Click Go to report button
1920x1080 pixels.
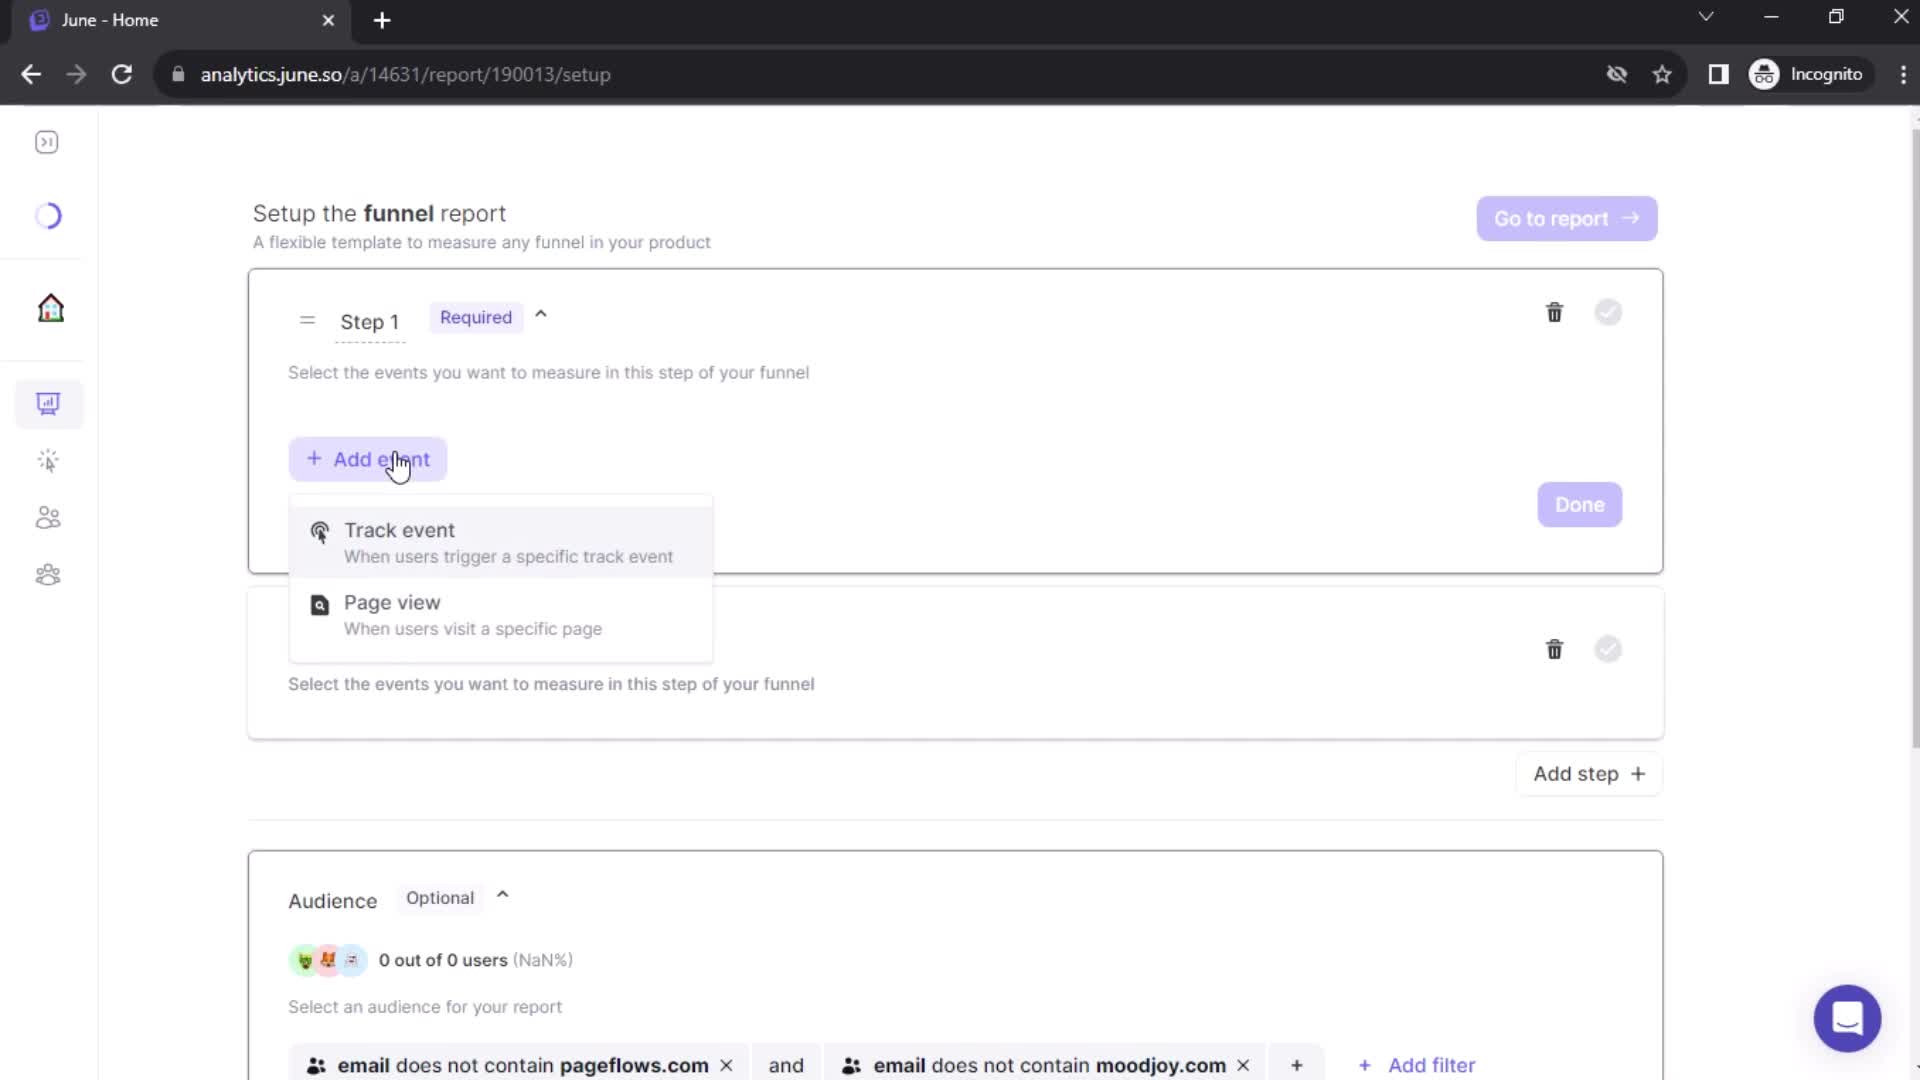point(1565,218)
